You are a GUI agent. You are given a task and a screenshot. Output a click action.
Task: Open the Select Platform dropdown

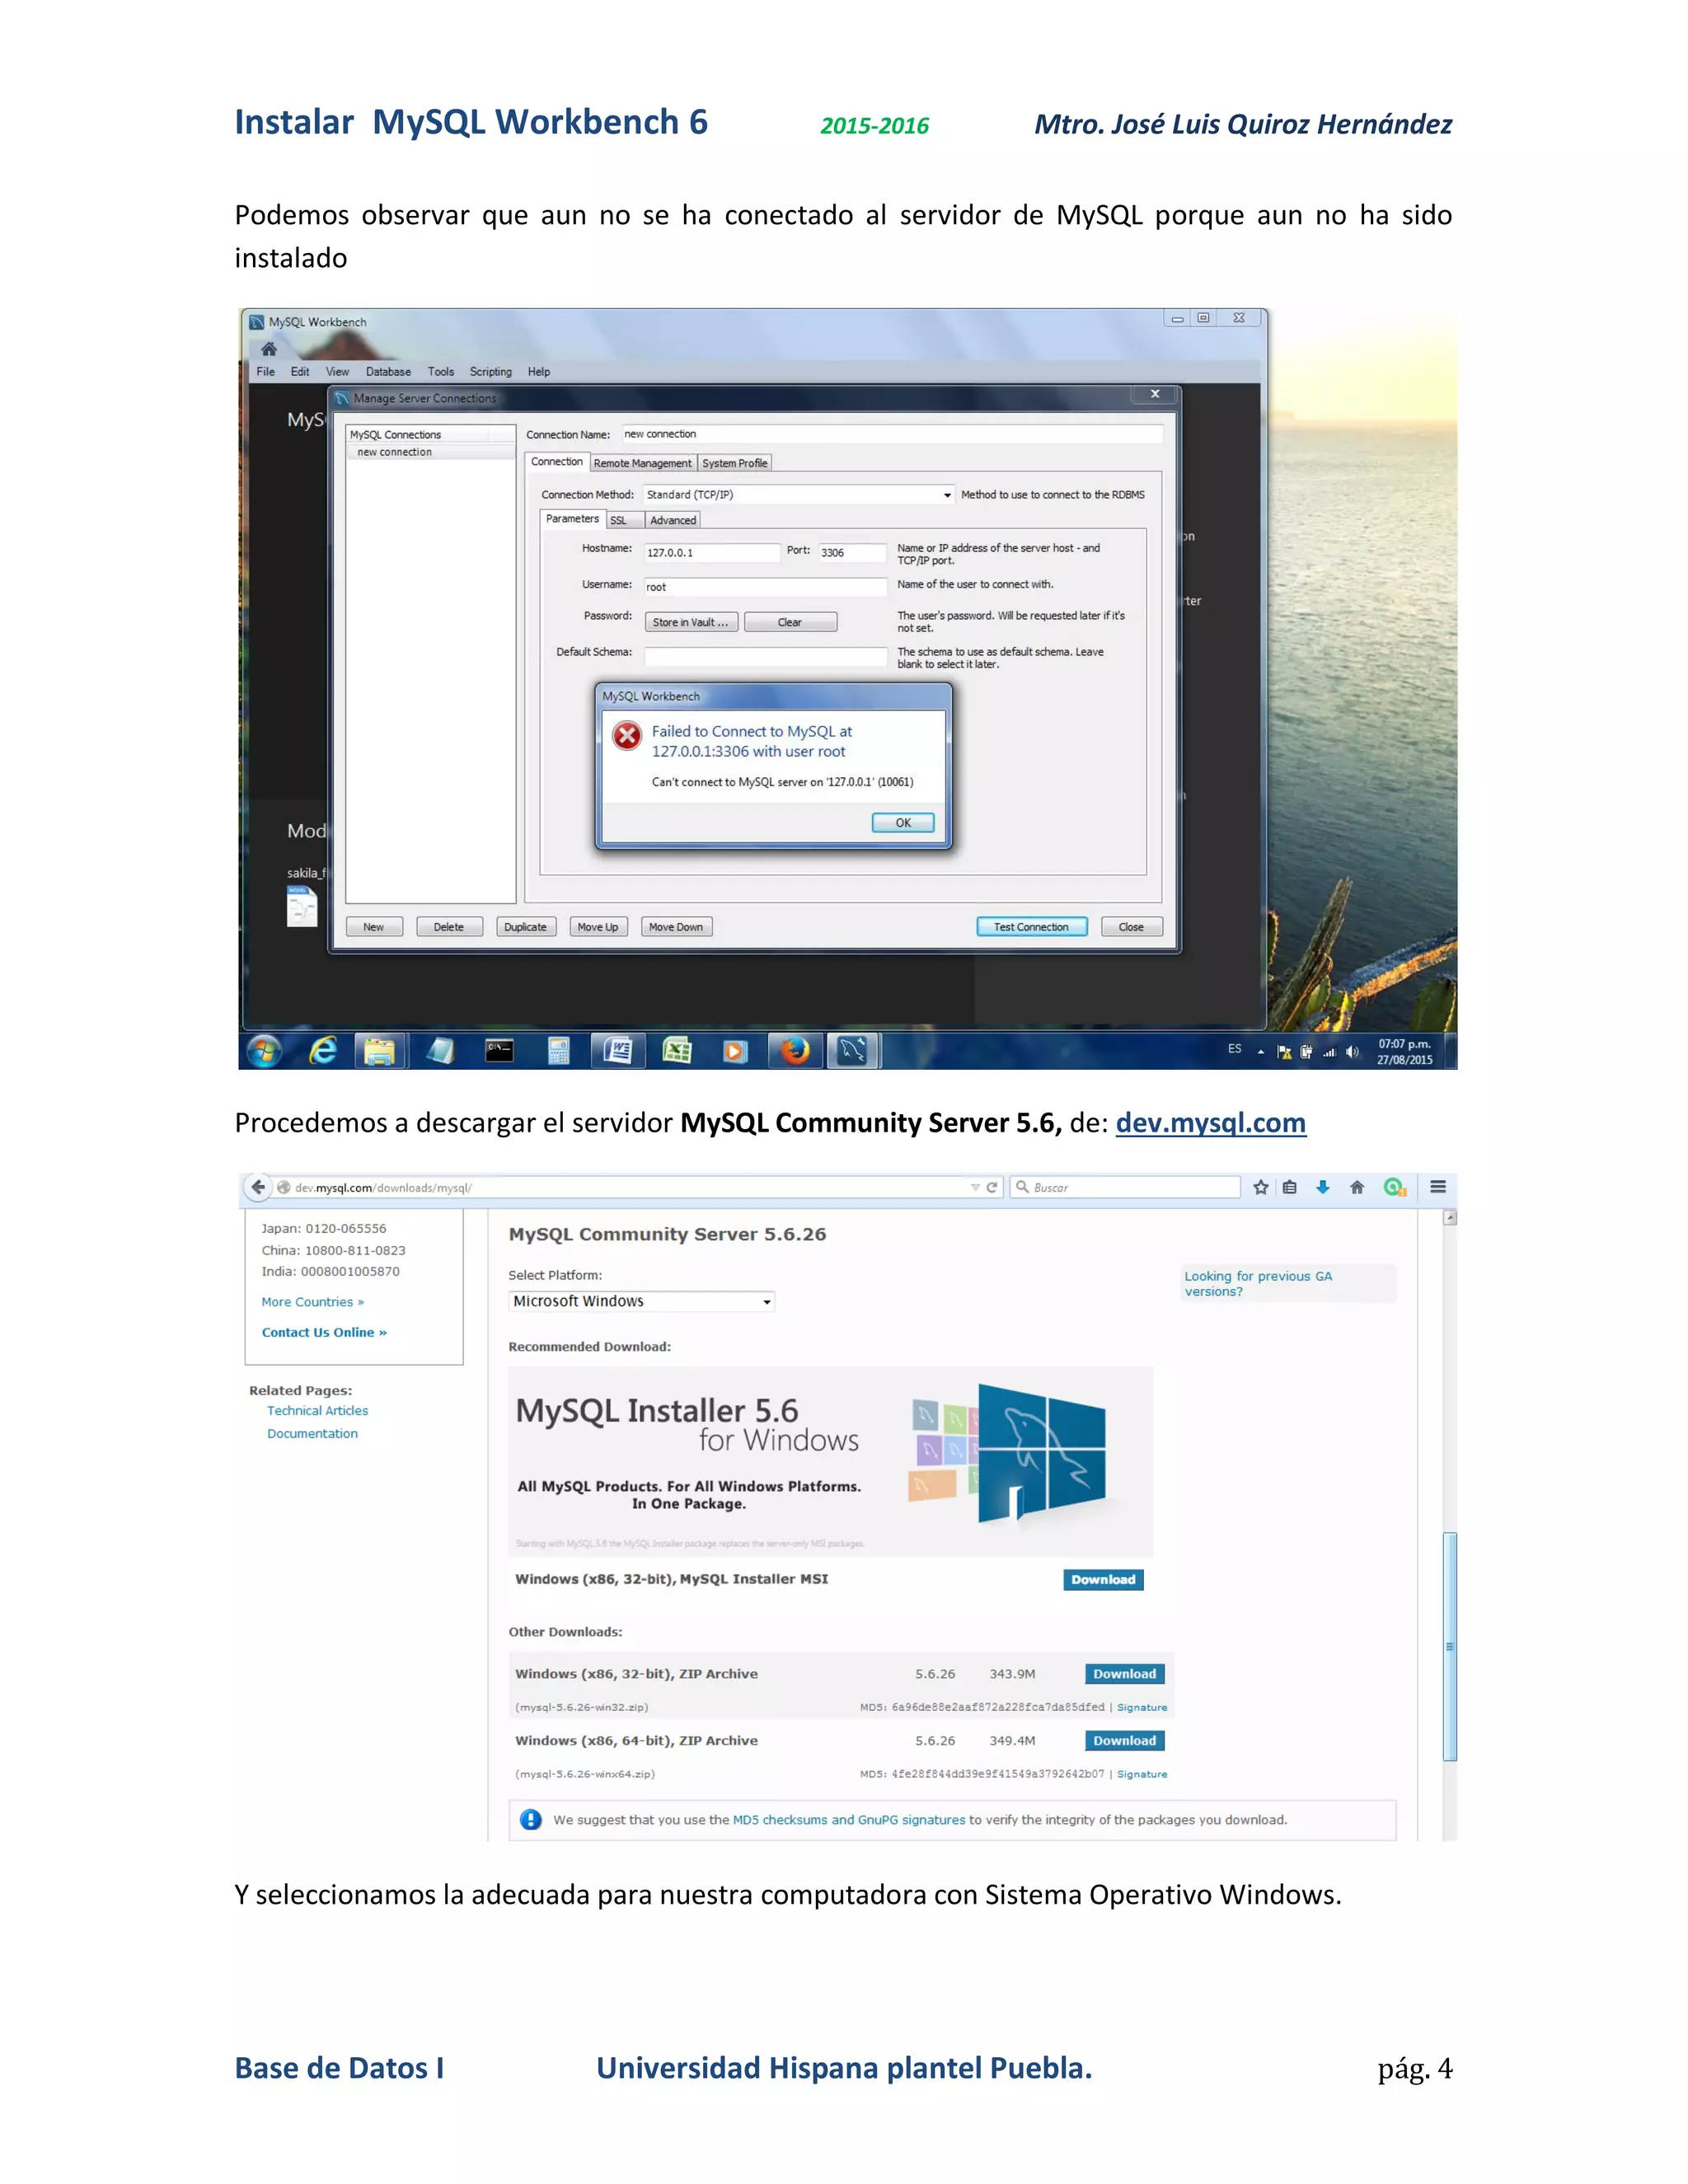[x=641, y=1301]
